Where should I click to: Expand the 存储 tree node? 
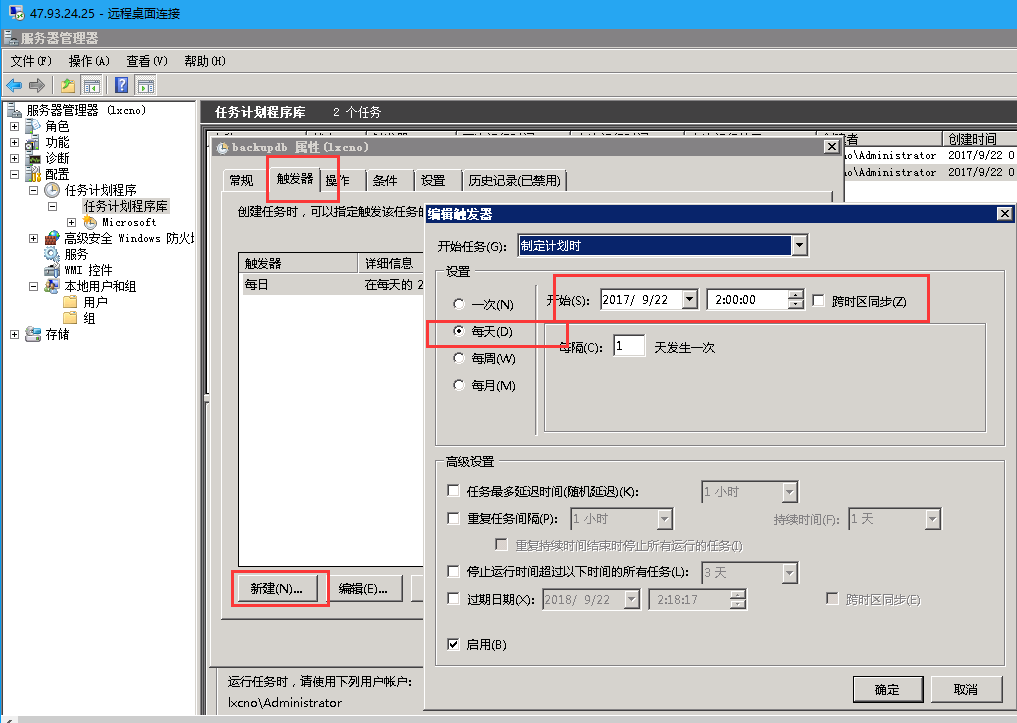pyautogui.click(x=13, y=335)
